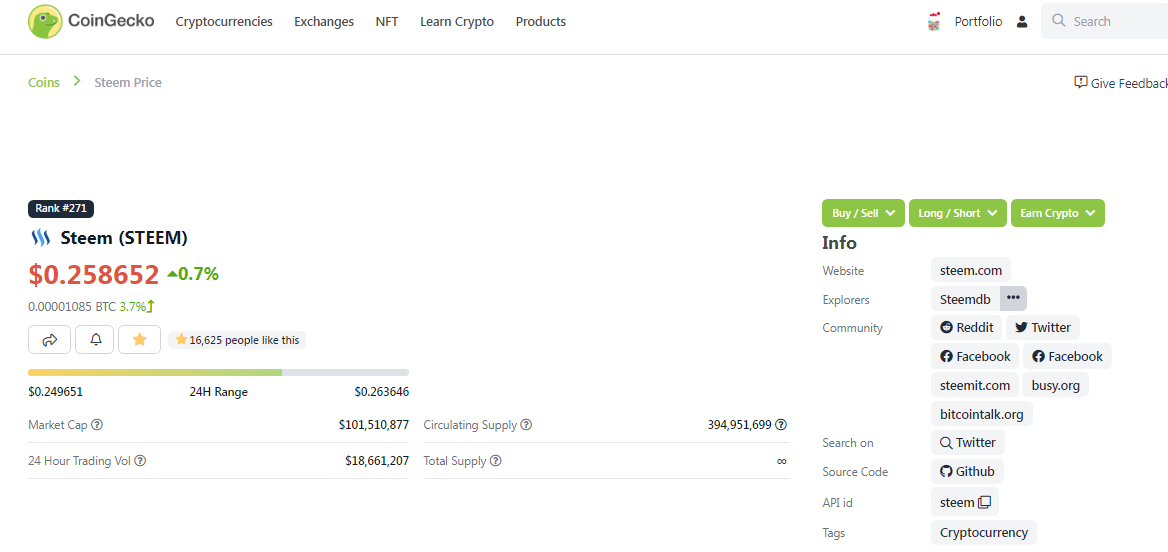This screenshot has width=1168, height=552.
Task: Click the search magnifier icon
Action: click(x=1058, y=21)
